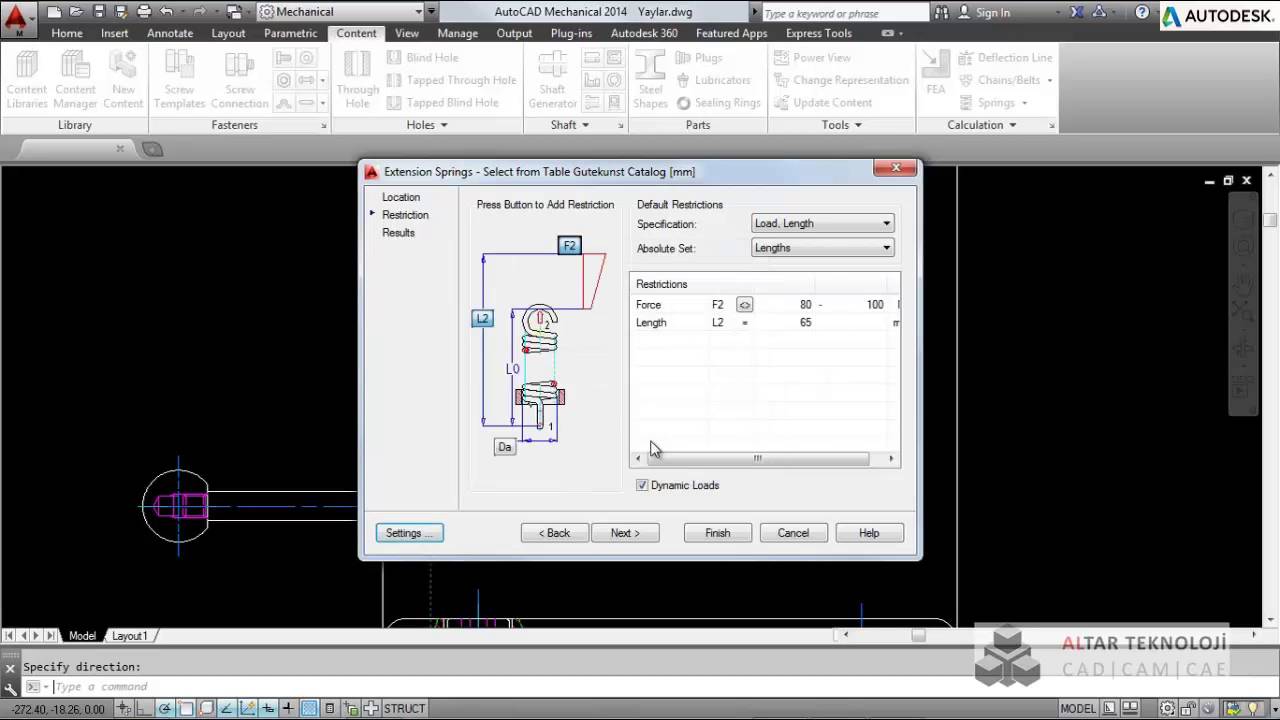Click the Autodesk Exchange X icon
This screenshot has height=720, width=1280.
1077,12
